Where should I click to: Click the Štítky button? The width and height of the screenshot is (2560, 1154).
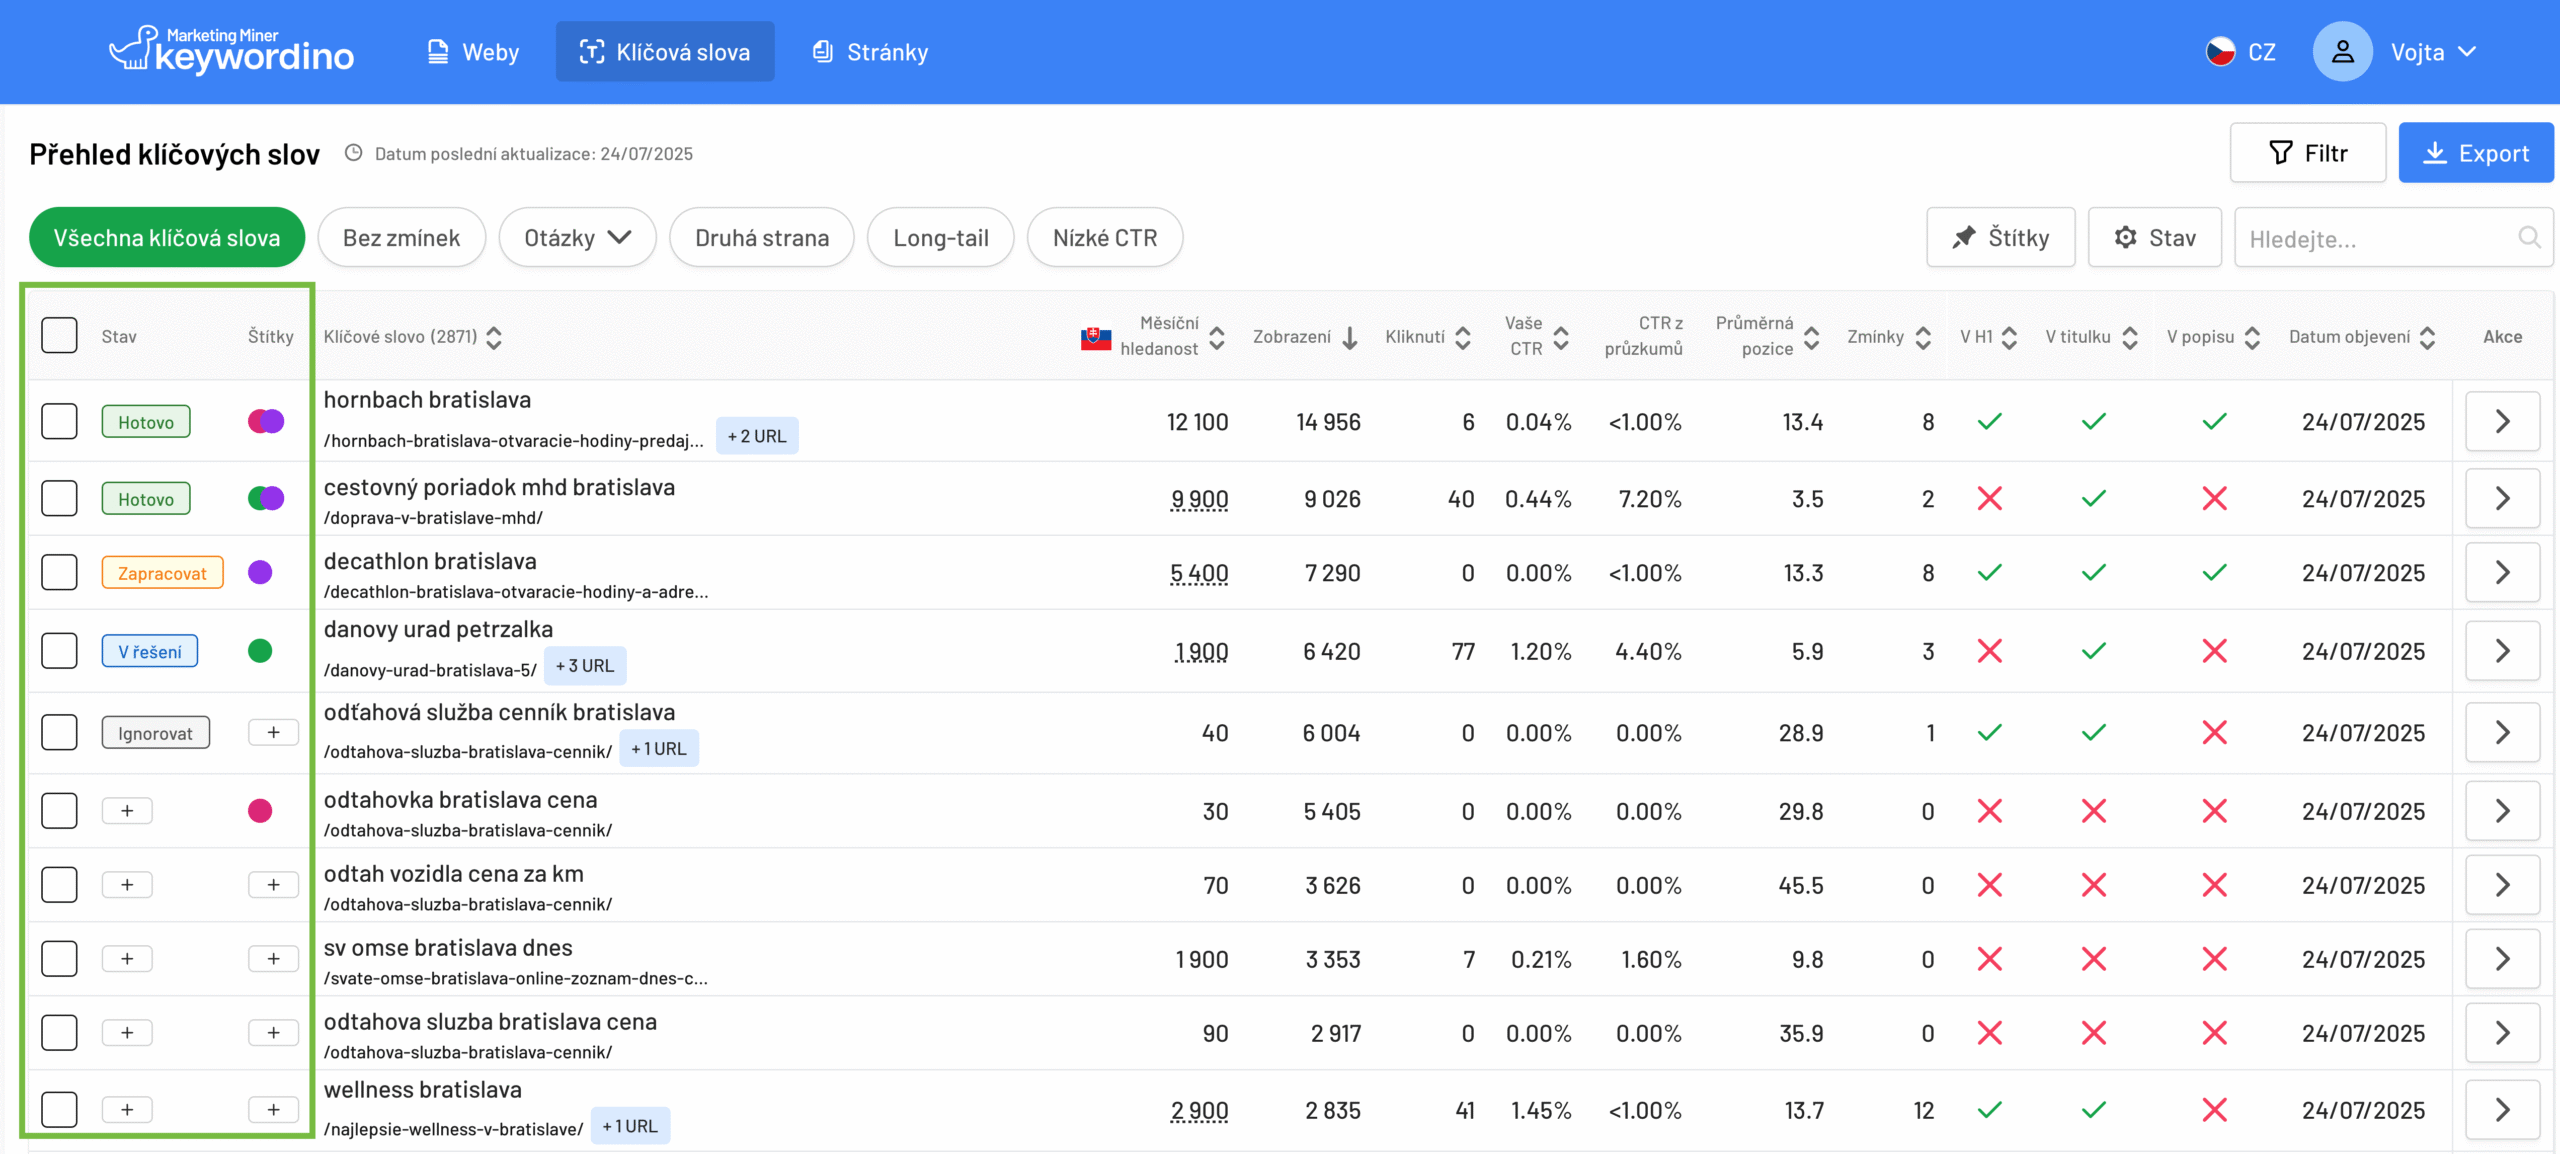point(2000,237)
